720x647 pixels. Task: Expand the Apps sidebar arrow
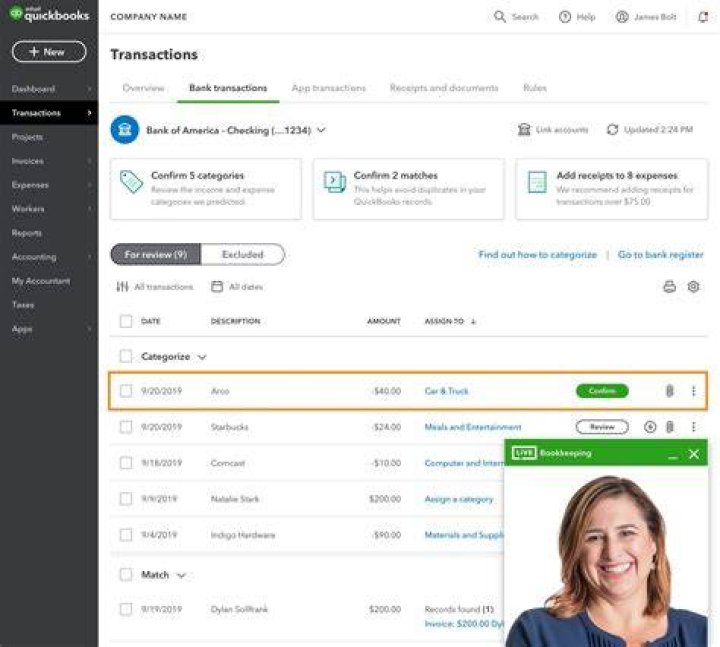90,329
